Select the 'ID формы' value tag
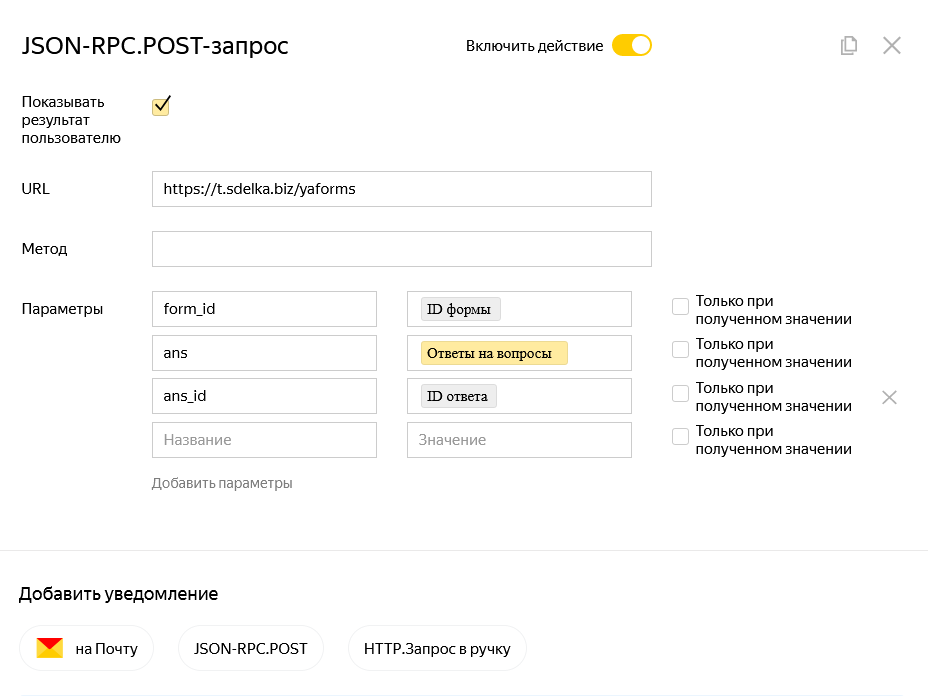This screenshot has width=928, height=696. [460, 309]
